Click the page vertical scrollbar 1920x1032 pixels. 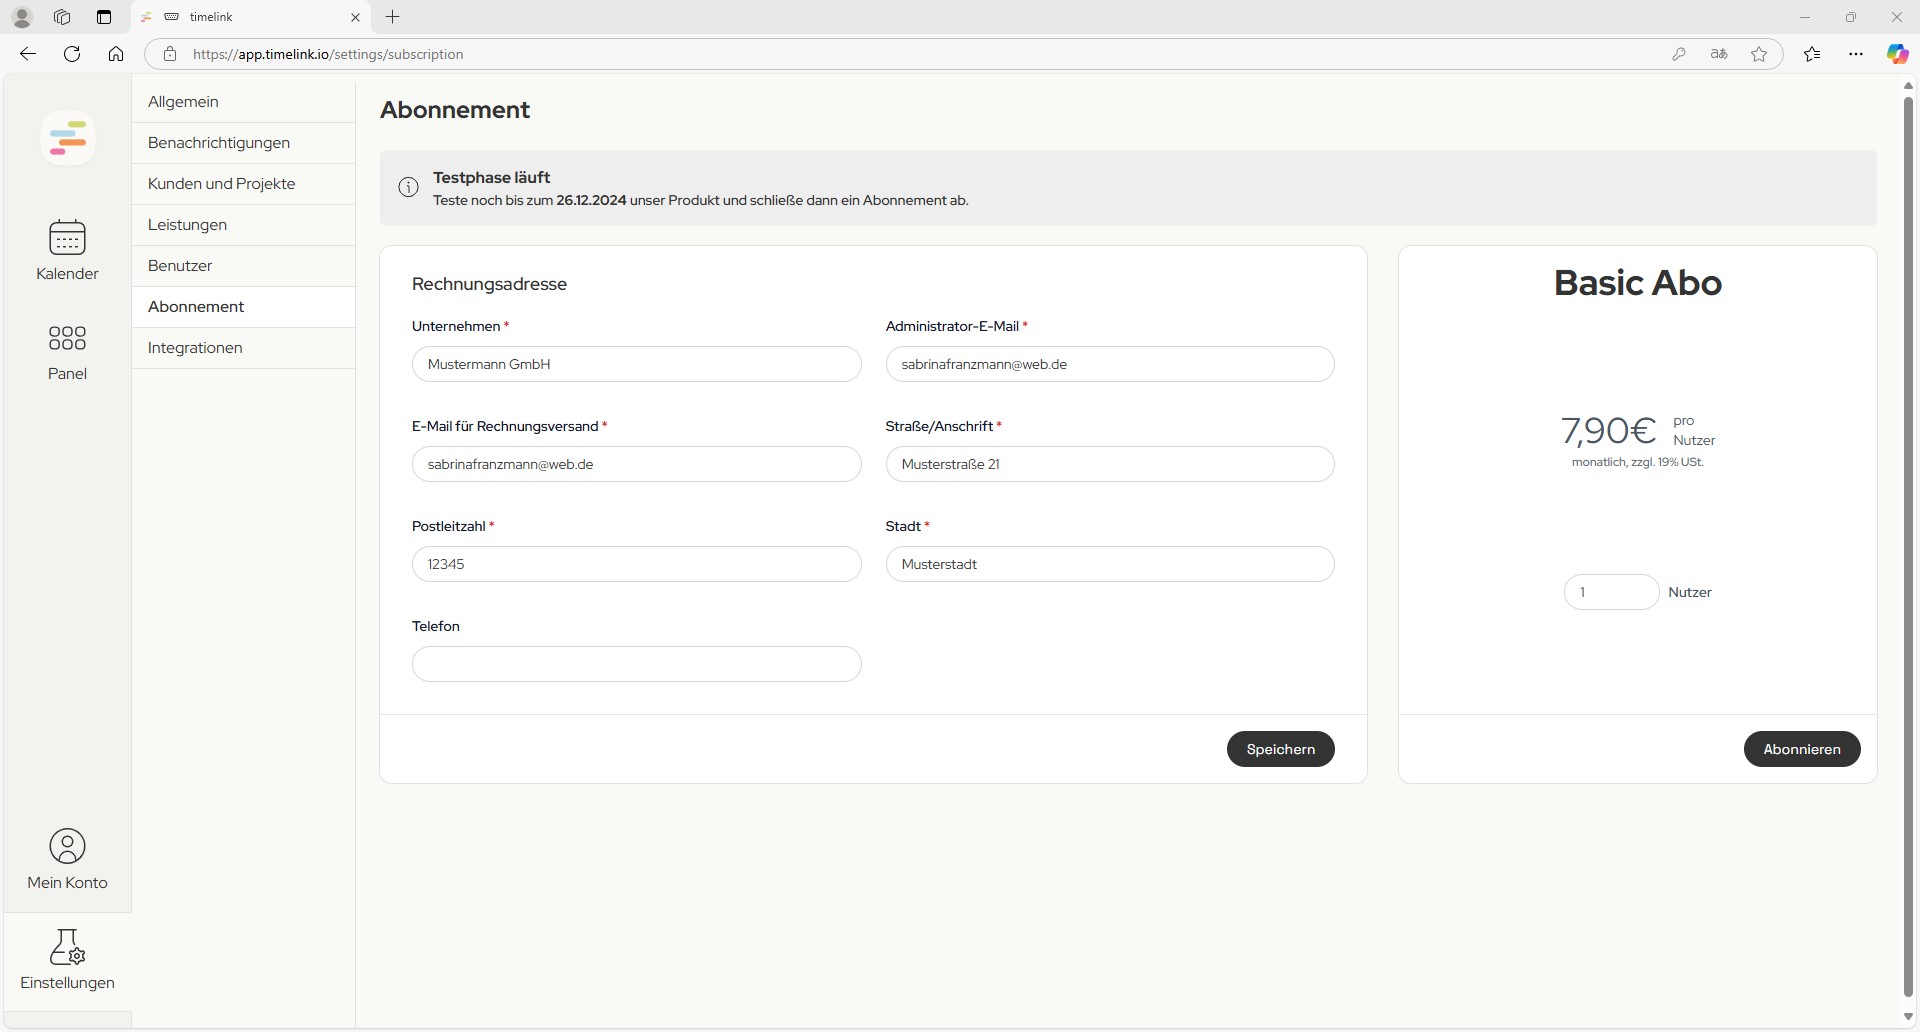[x=1908, y=545]
